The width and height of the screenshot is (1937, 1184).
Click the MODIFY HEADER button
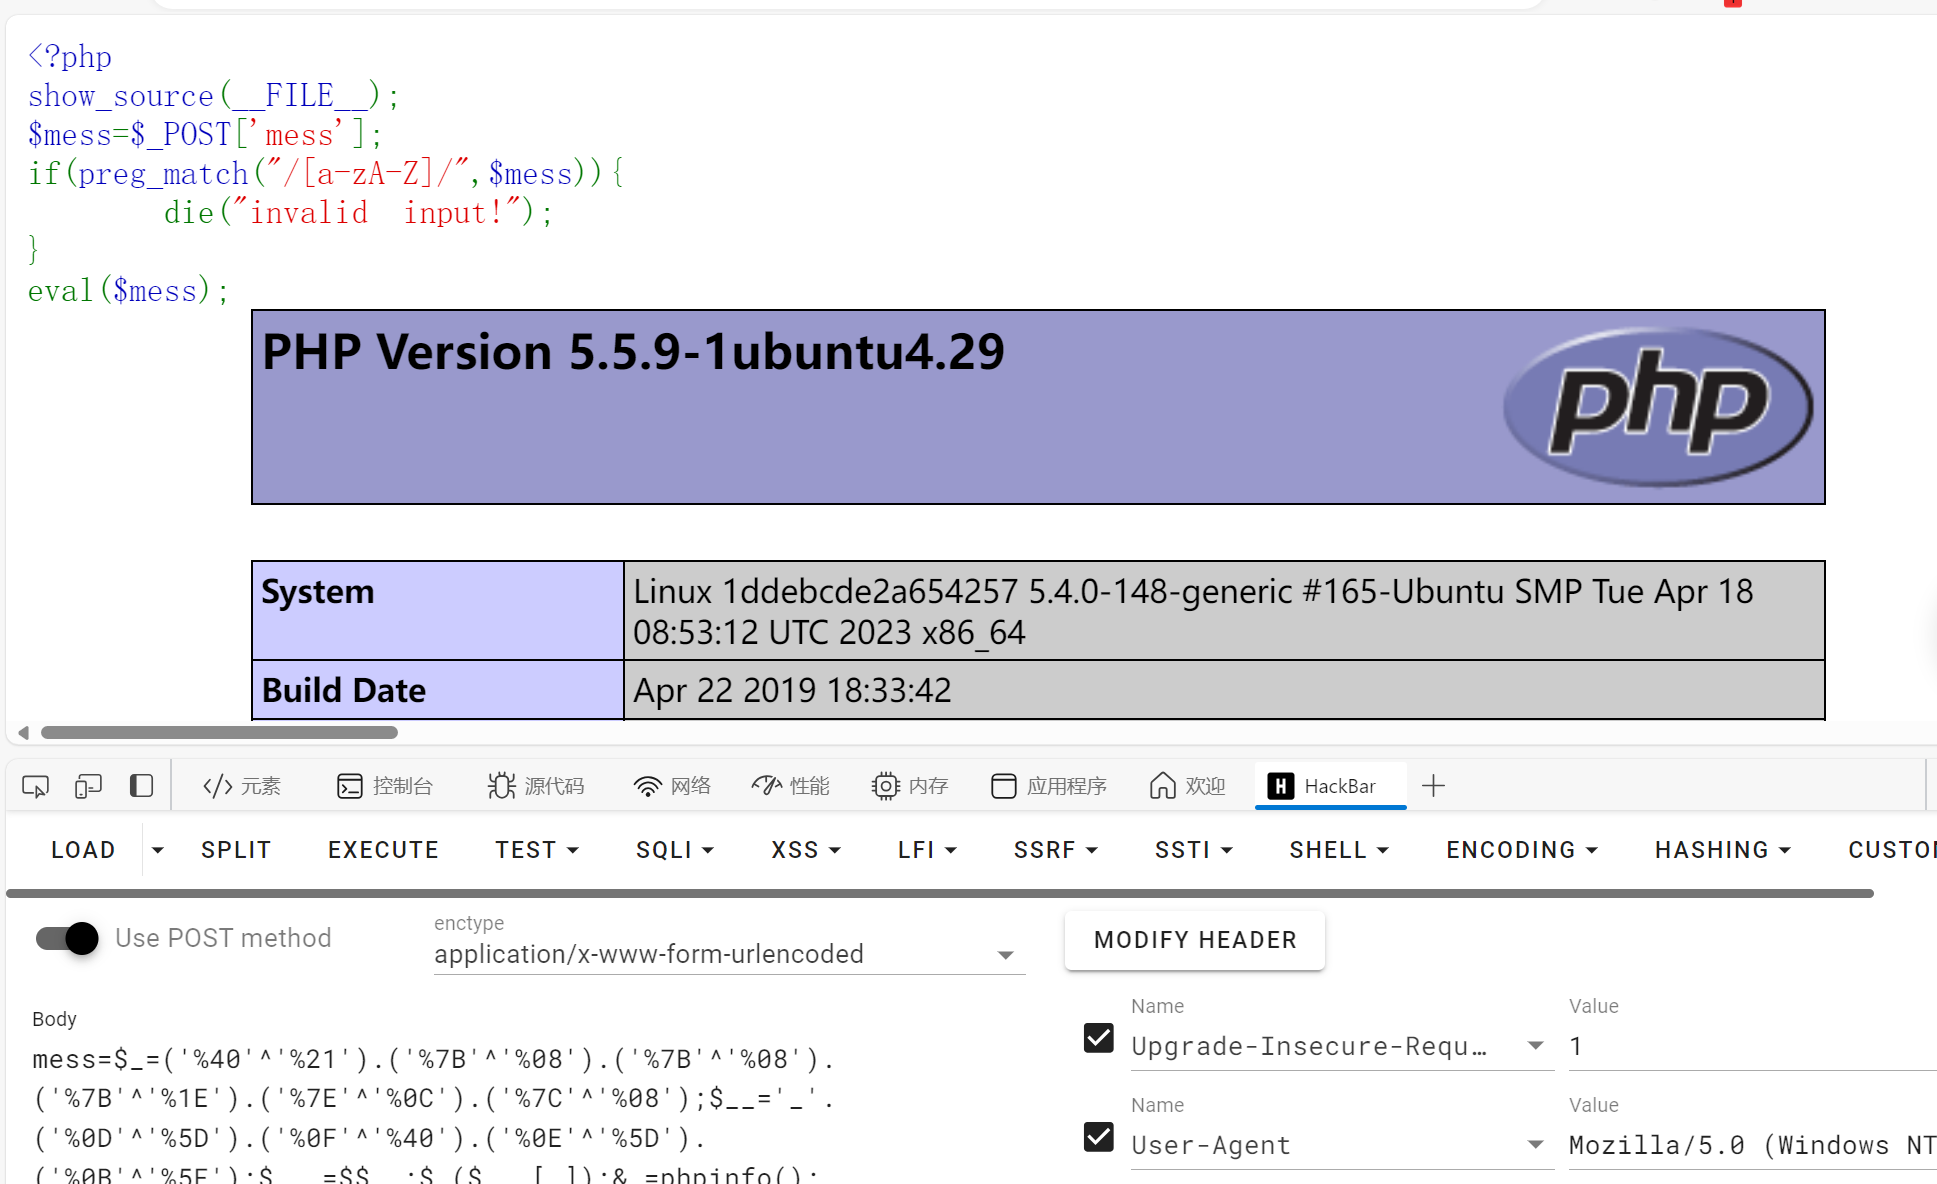(x=1195, y=940)
